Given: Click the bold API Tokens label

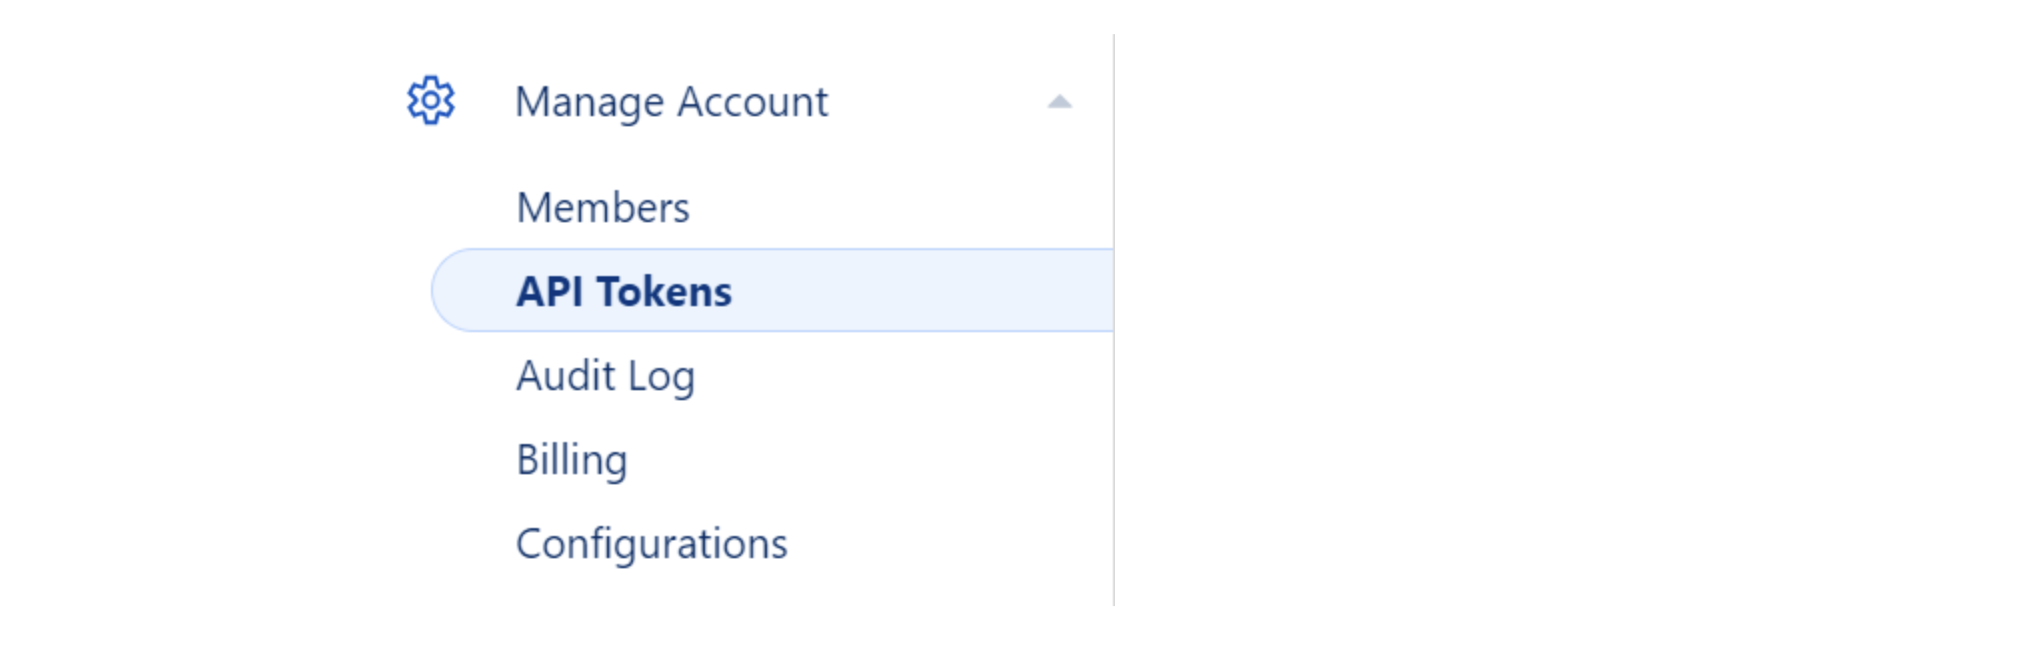Looking at the screenshot, I should pos(624,292).
